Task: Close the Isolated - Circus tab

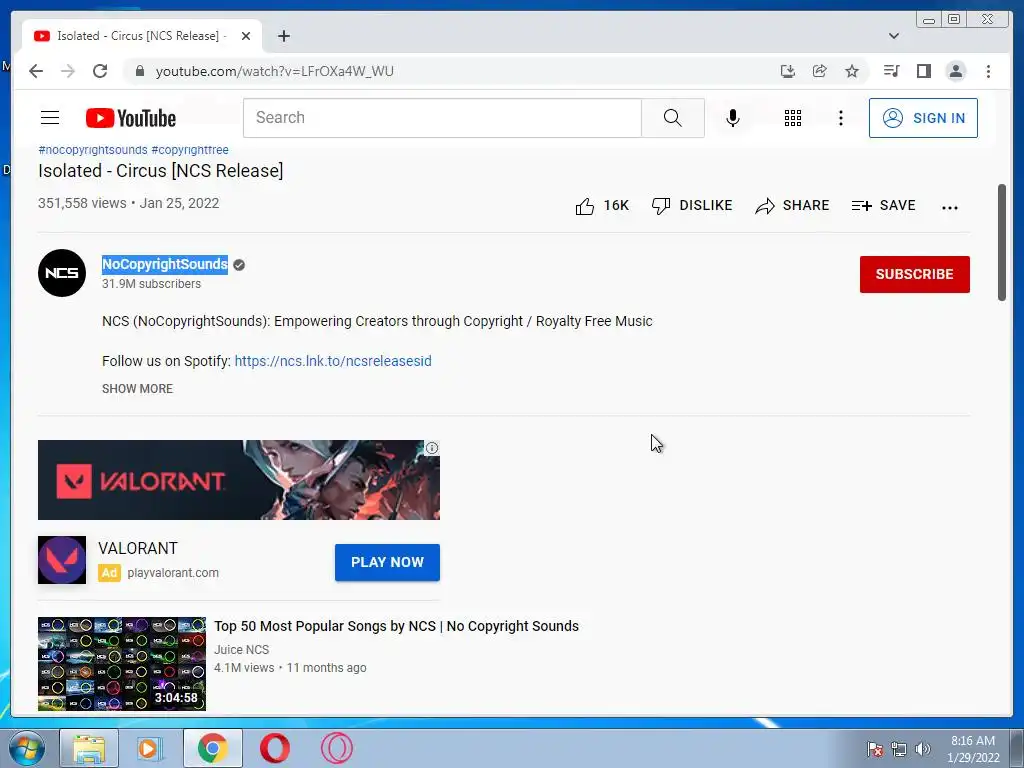Action: click(x=246, y=36)
